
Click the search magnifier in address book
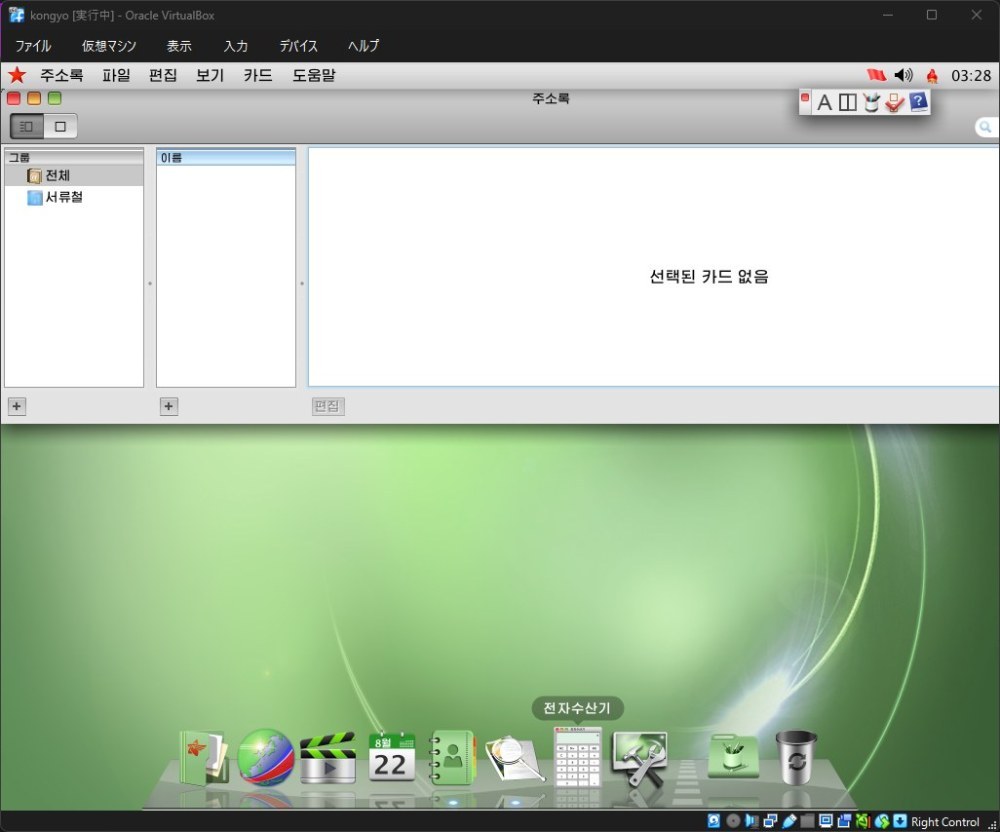pyautogui.click(x=985, y=127)
